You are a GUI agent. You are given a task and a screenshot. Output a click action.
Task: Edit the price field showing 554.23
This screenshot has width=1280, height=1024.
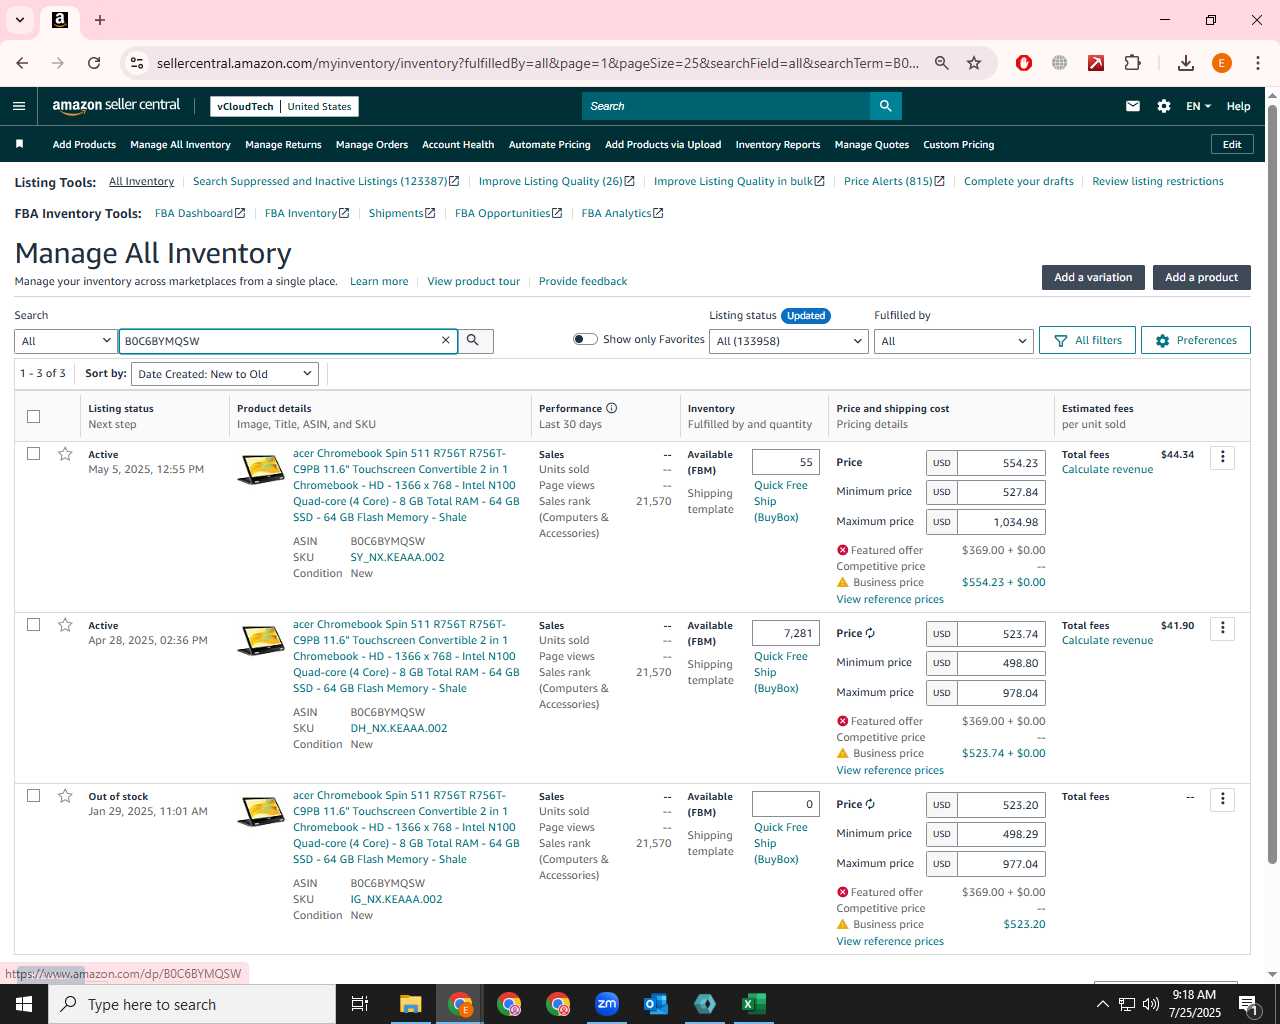coord(1001,463)
